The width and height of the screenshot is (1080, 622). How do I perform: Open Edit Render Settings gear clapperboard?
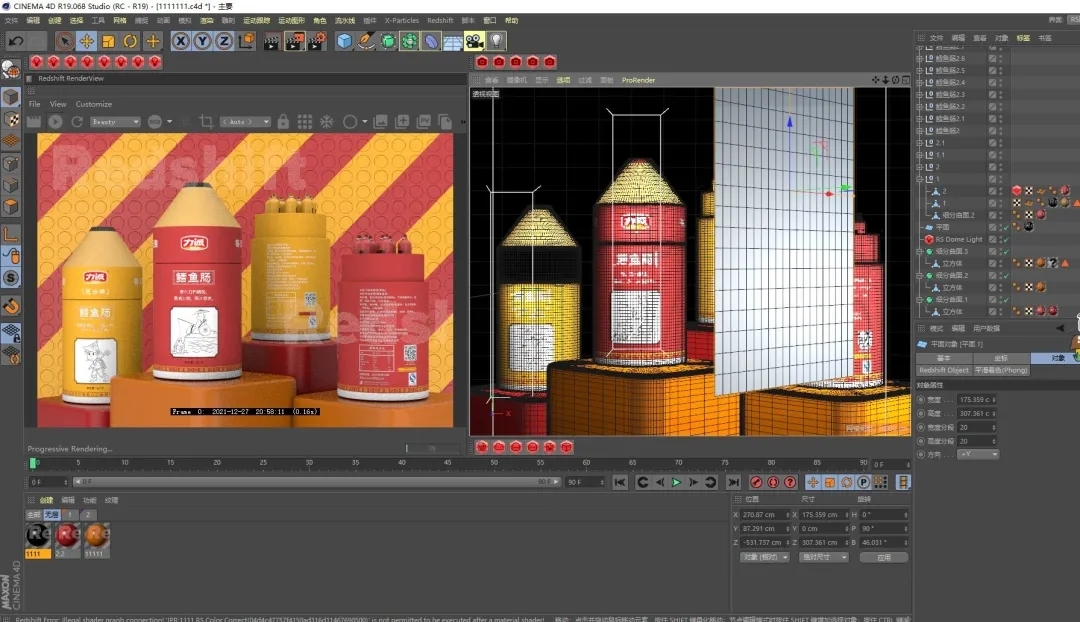[316, 41]
